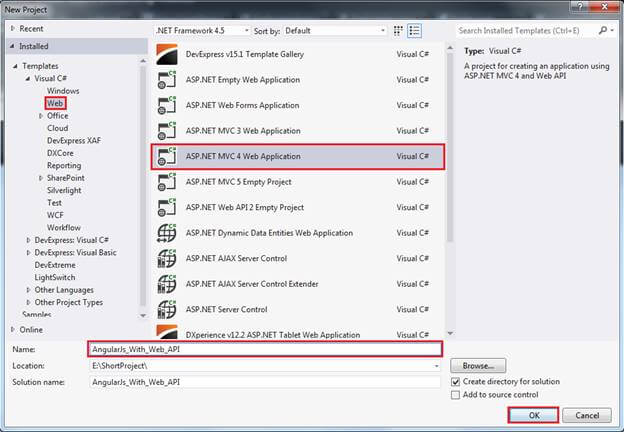The height and width of the screenshot is (432, 624).
Task: Click OK to create the project
Action: (533, 415)
